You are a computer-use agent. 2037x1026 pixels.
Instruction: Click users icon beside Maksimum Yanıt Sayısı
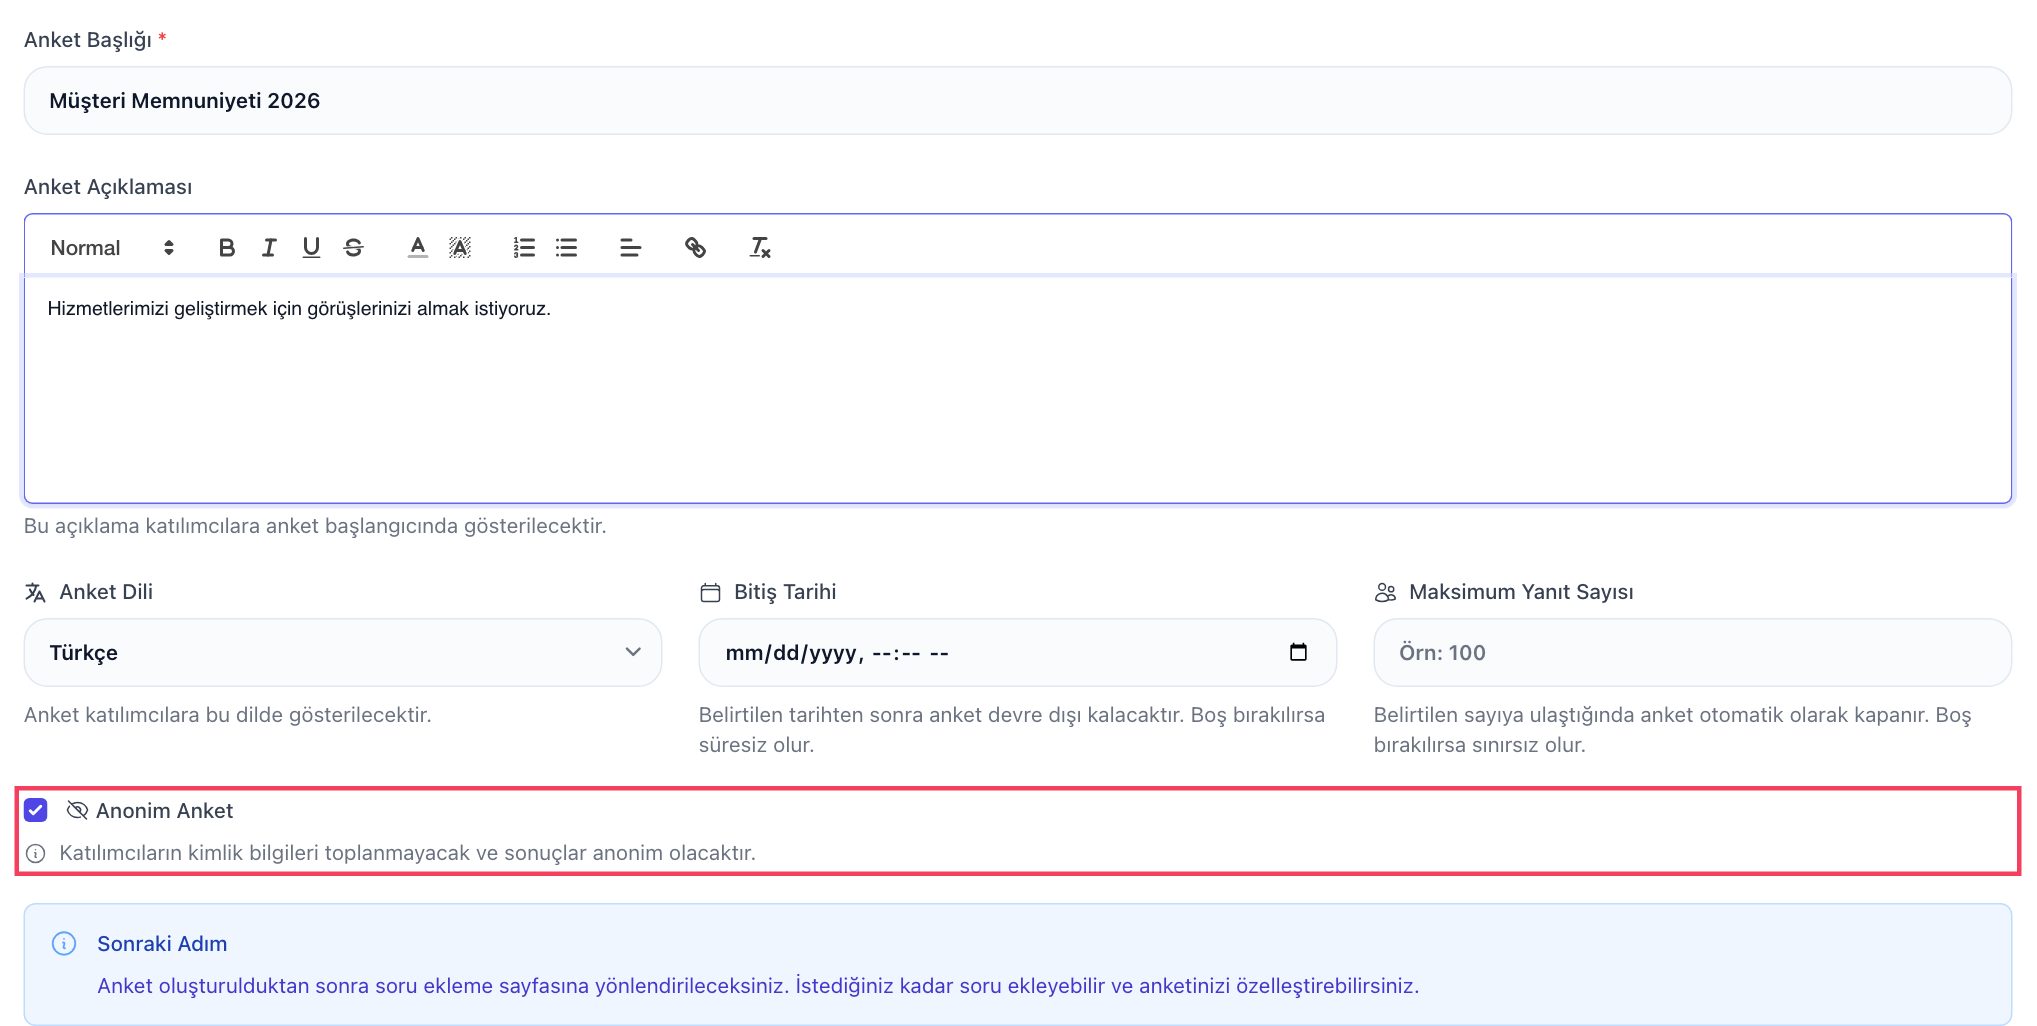click(x=1385, y=592)
